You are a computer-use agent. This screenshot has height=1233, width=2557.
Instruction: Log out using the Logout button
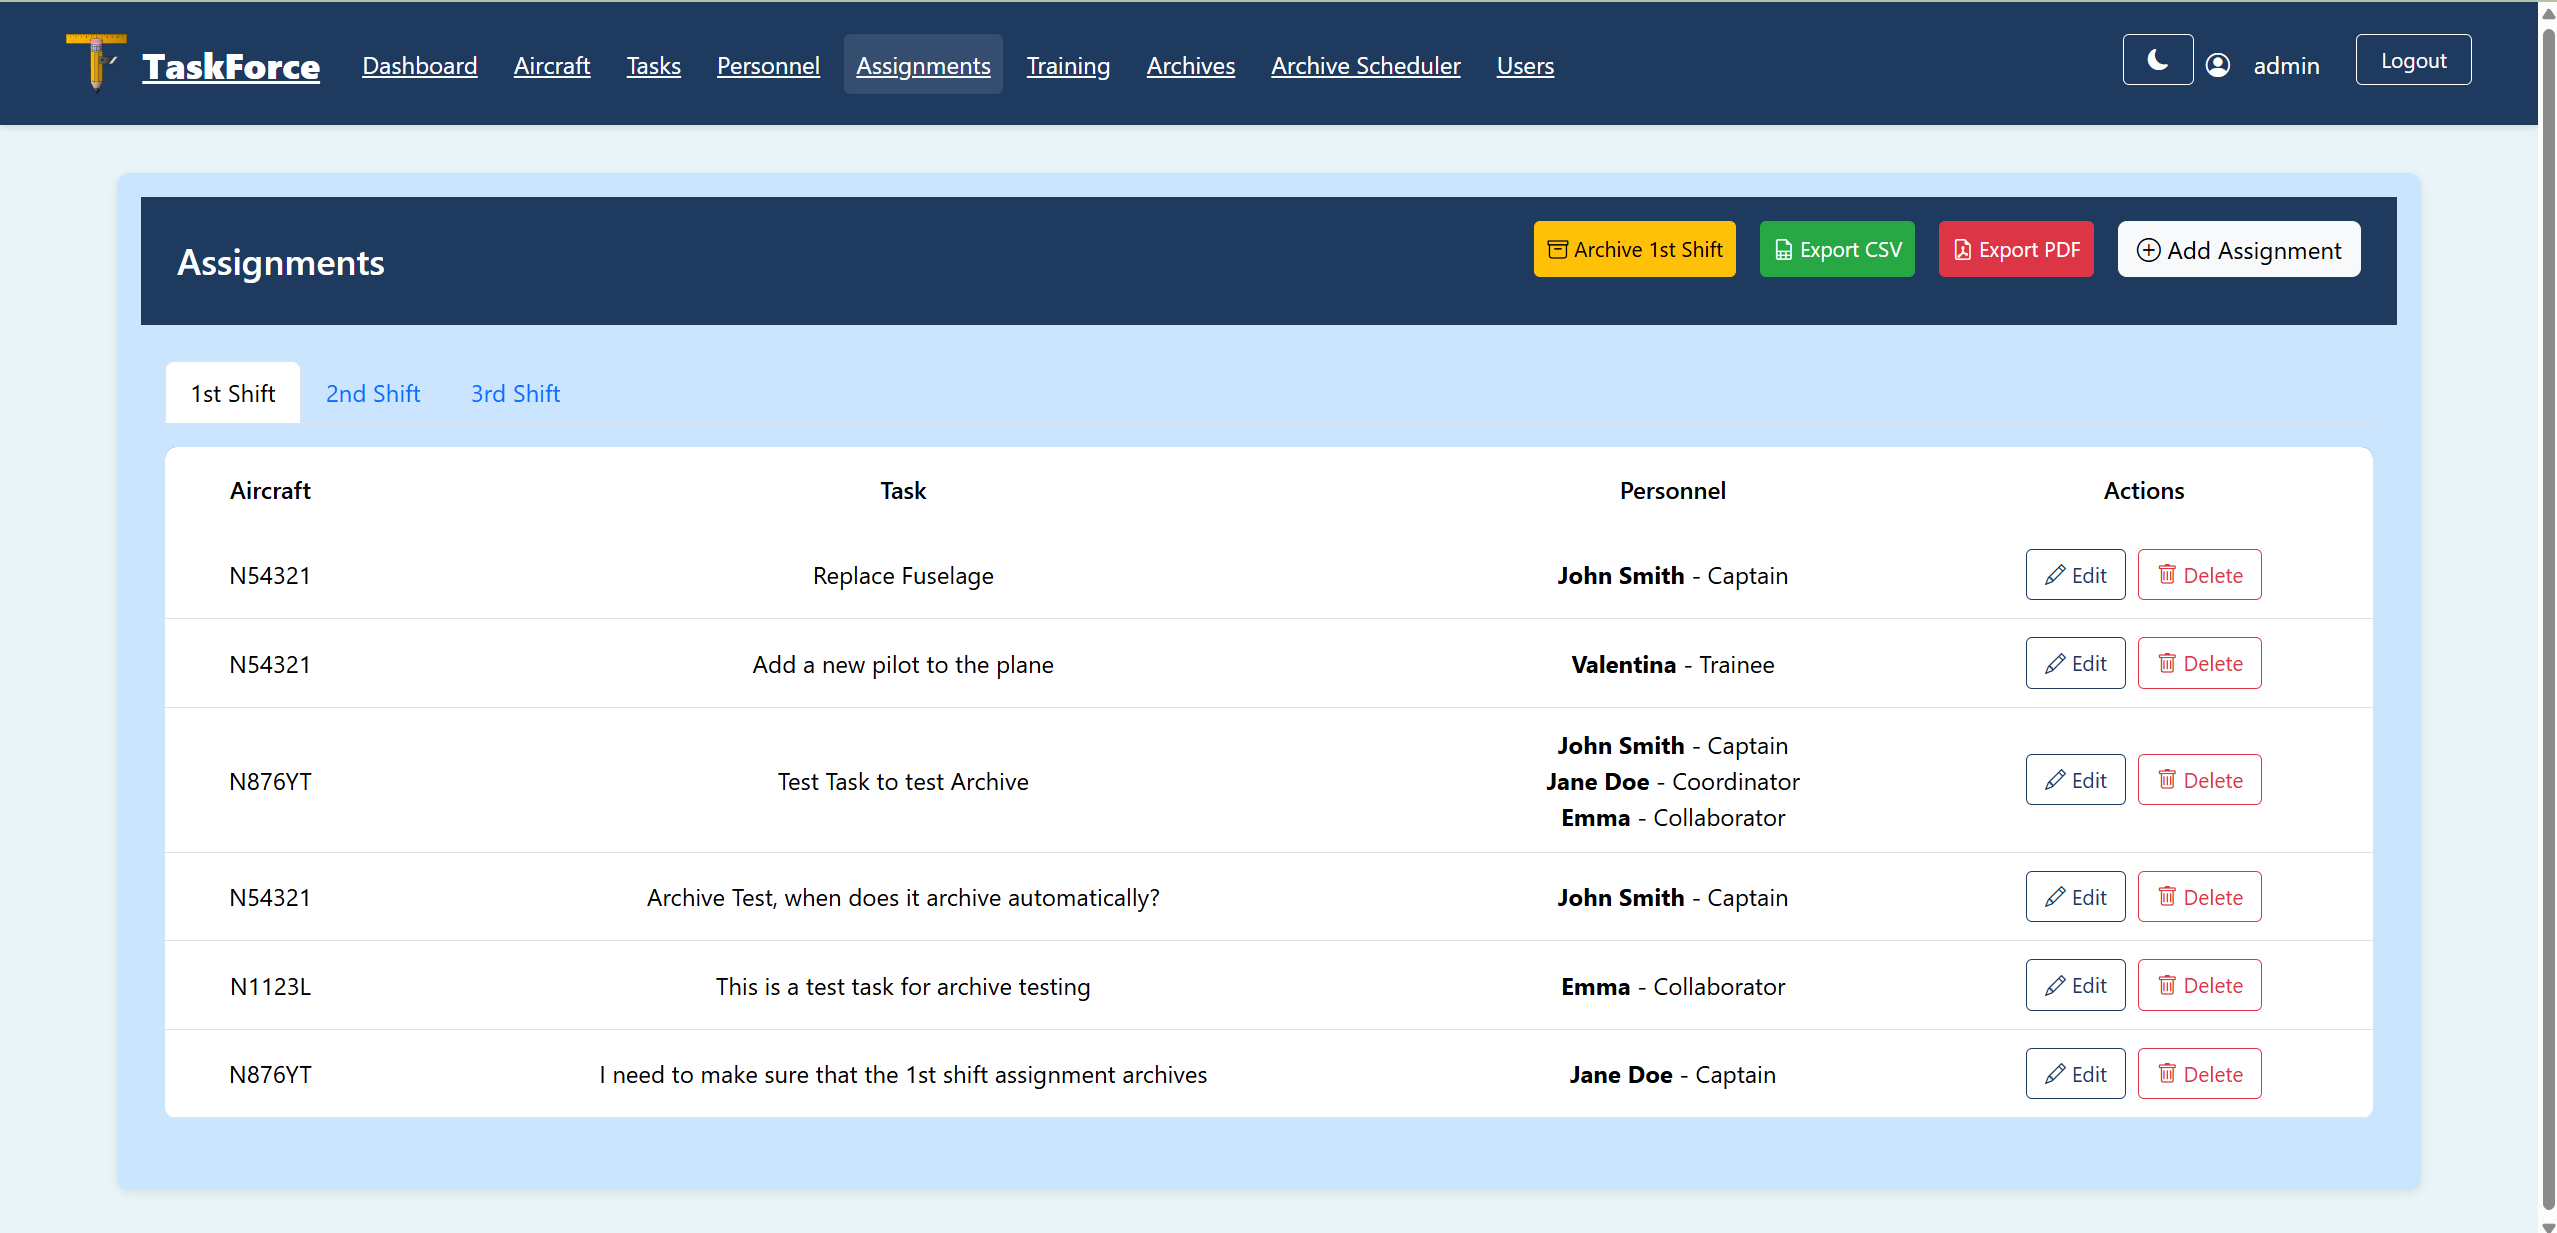(2413, 61)
